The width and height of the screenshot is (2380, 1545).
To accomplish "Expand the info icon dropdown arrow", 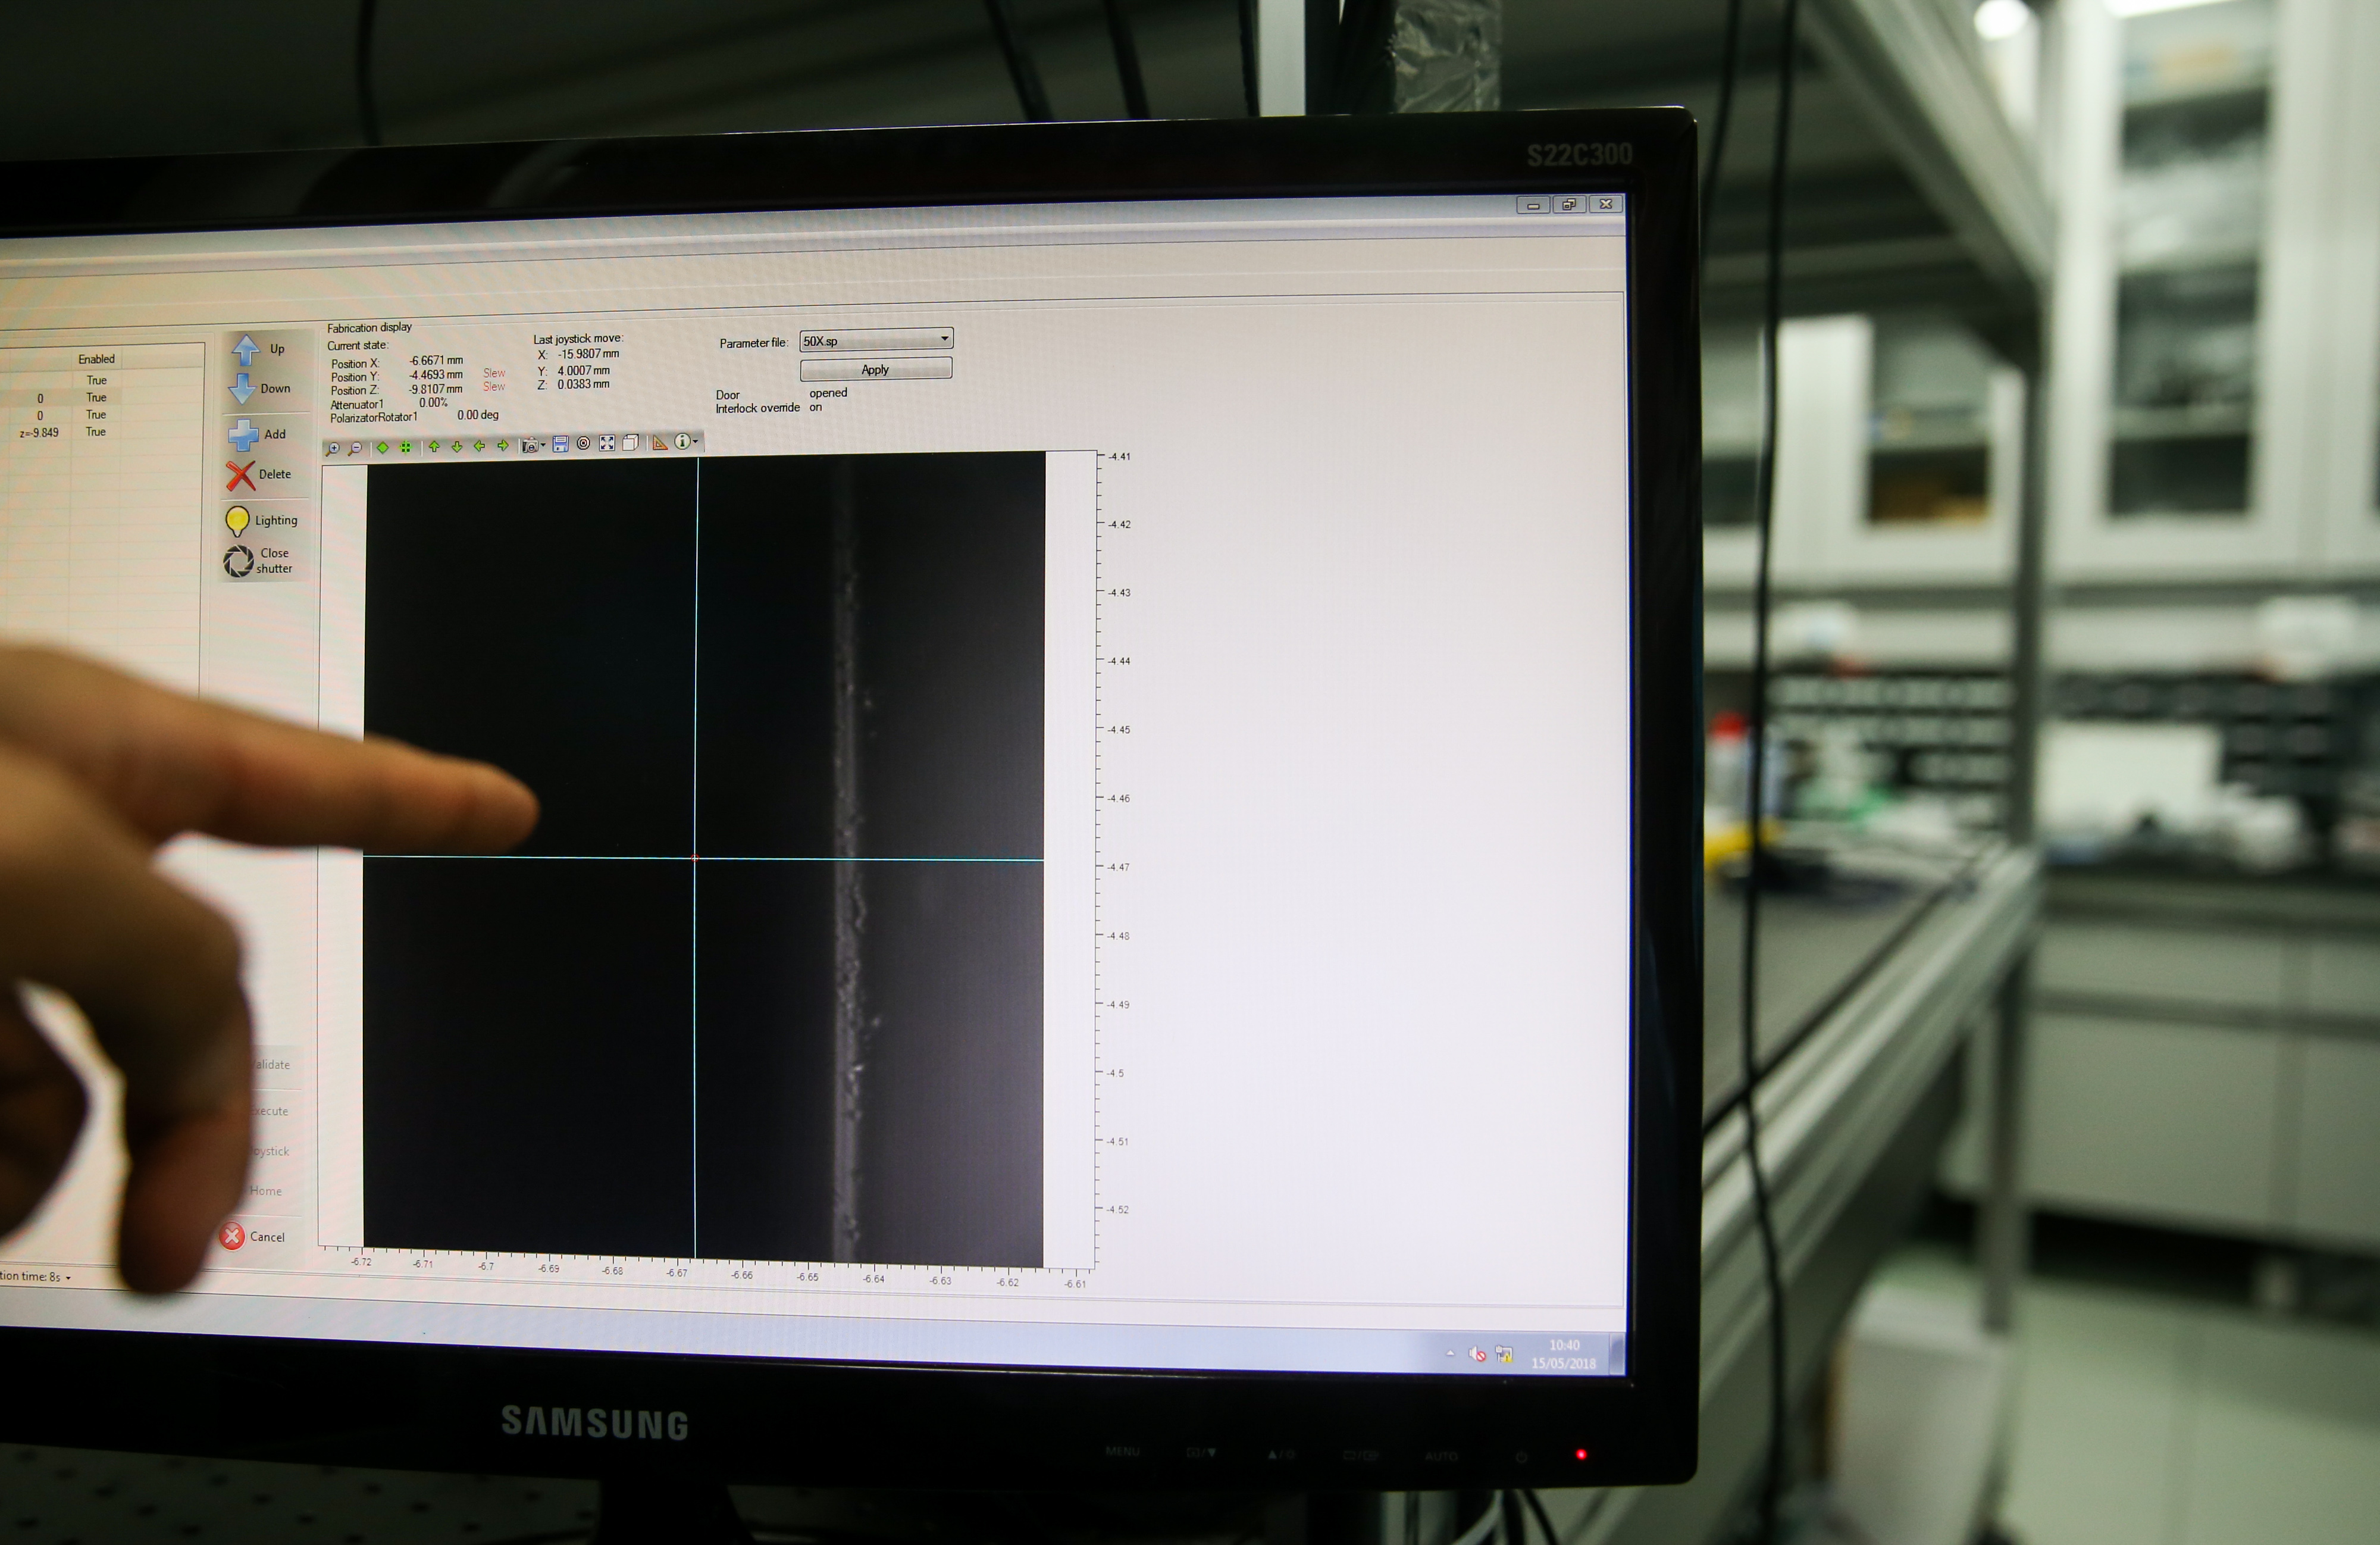I will point(695,441).
